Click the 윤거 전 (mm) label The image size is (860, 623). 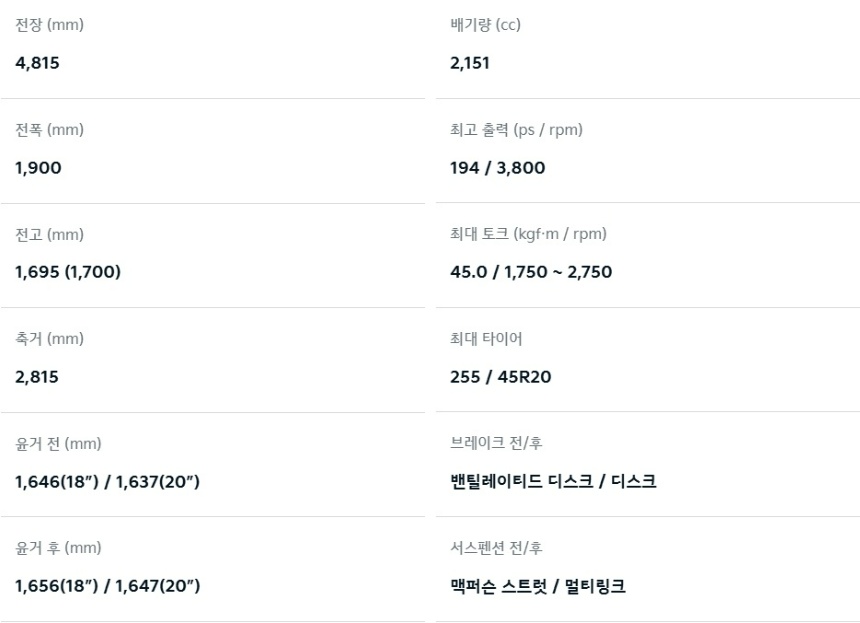point(58,444)
